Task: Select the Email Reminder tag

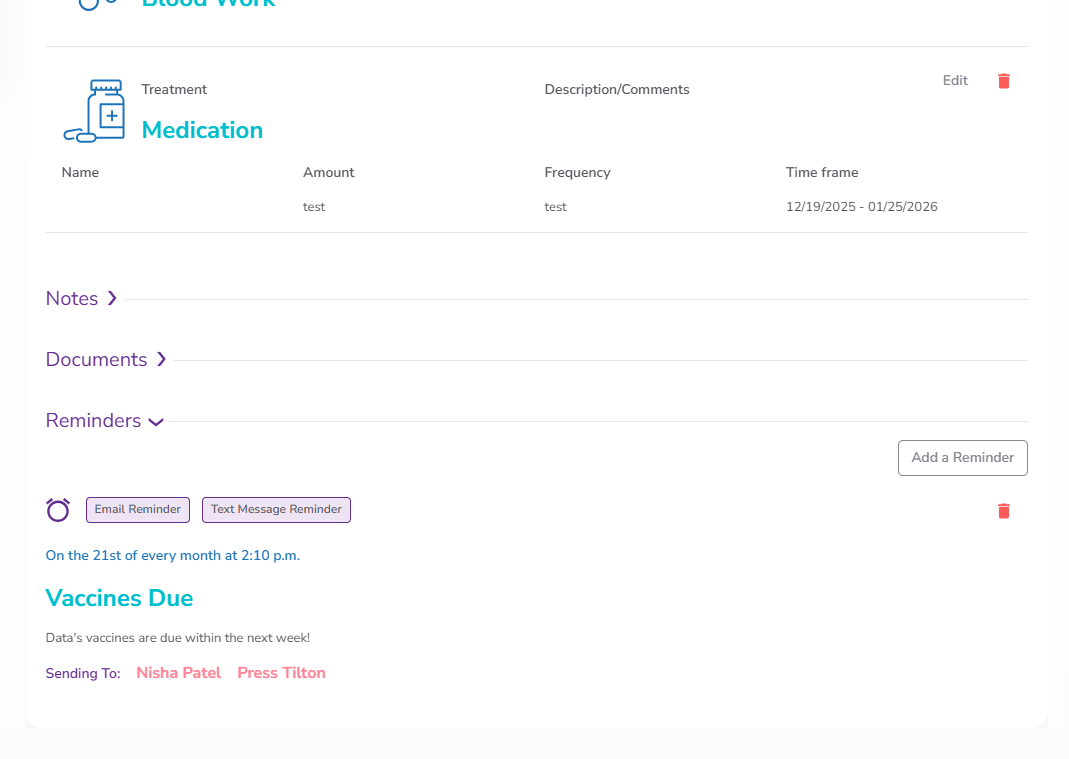Action: 138,510
